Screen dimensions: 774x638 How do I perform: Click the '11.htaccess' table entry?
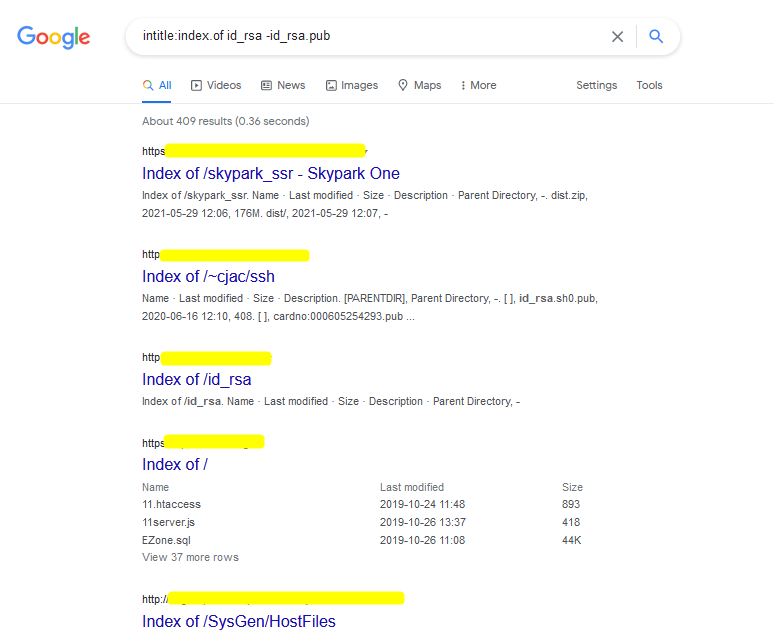(x=171, y=504)
